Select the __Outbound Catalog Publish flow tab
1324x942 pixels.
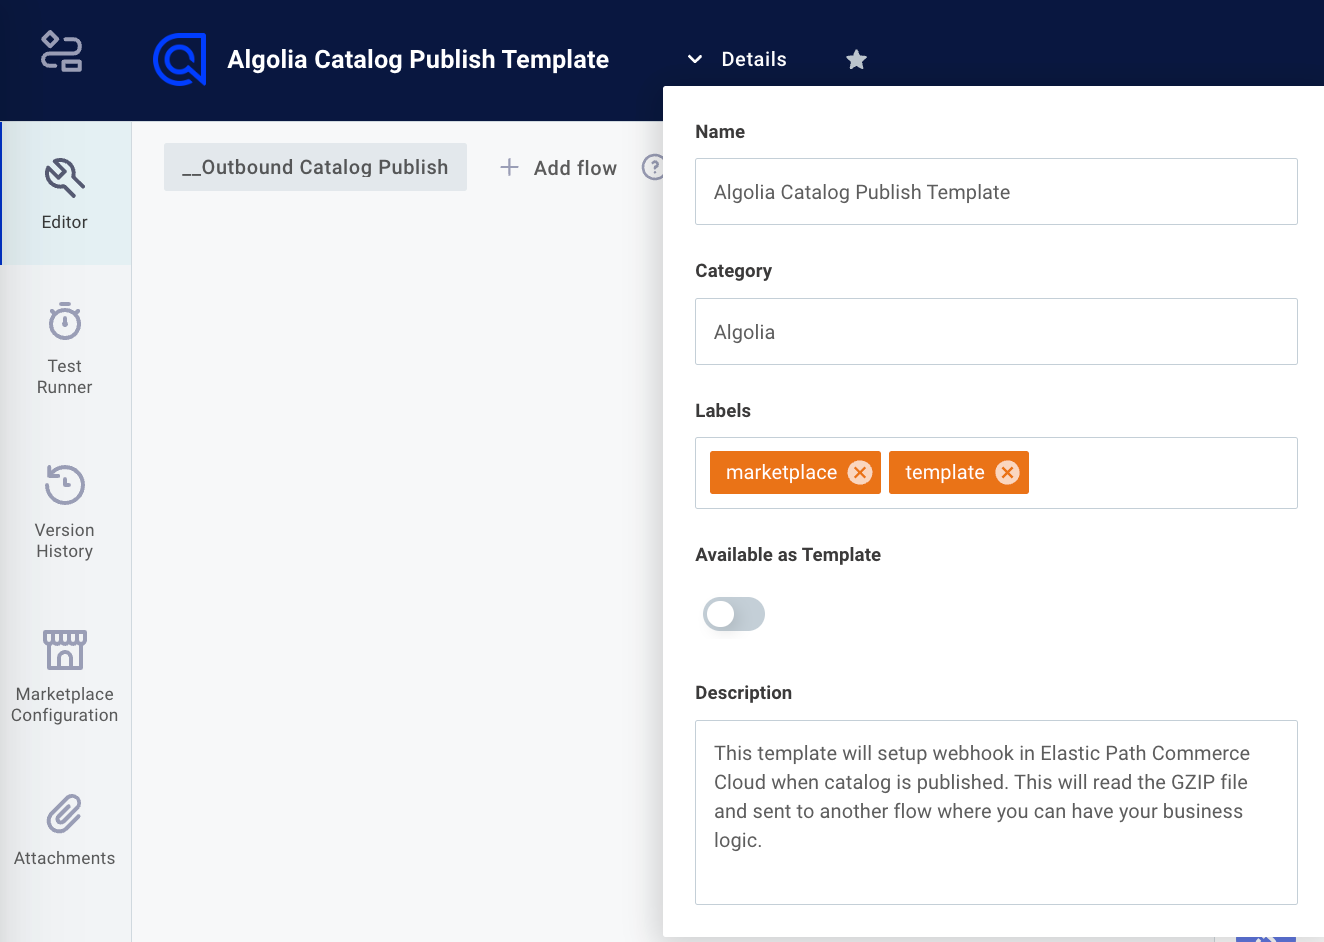[x=315, y=167]
